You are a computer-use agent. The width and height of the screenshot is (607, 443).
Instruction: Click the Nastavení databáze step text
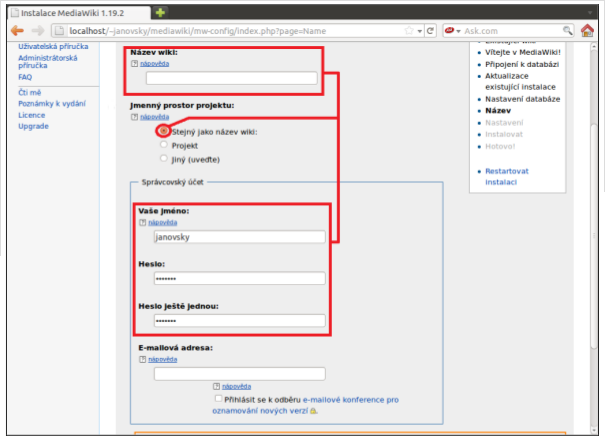pyautogui.click(x=523, y=99)
